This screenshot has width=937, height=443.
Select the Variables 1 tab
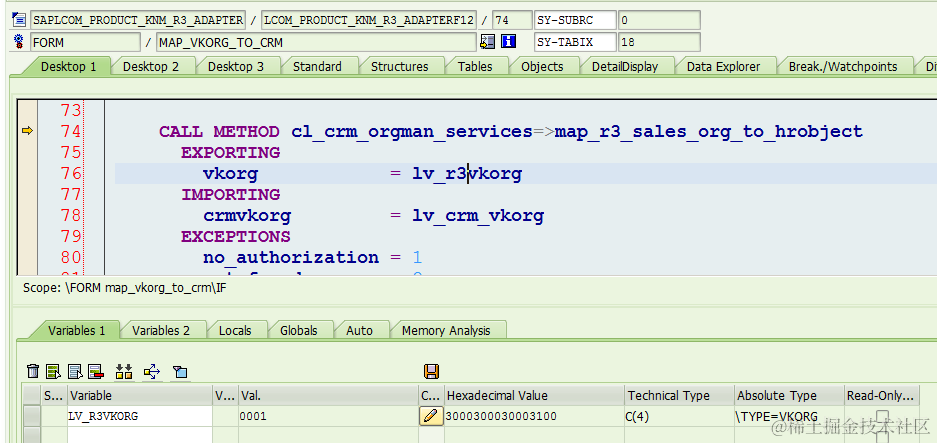pyautogui.click(x=76, y=330)
